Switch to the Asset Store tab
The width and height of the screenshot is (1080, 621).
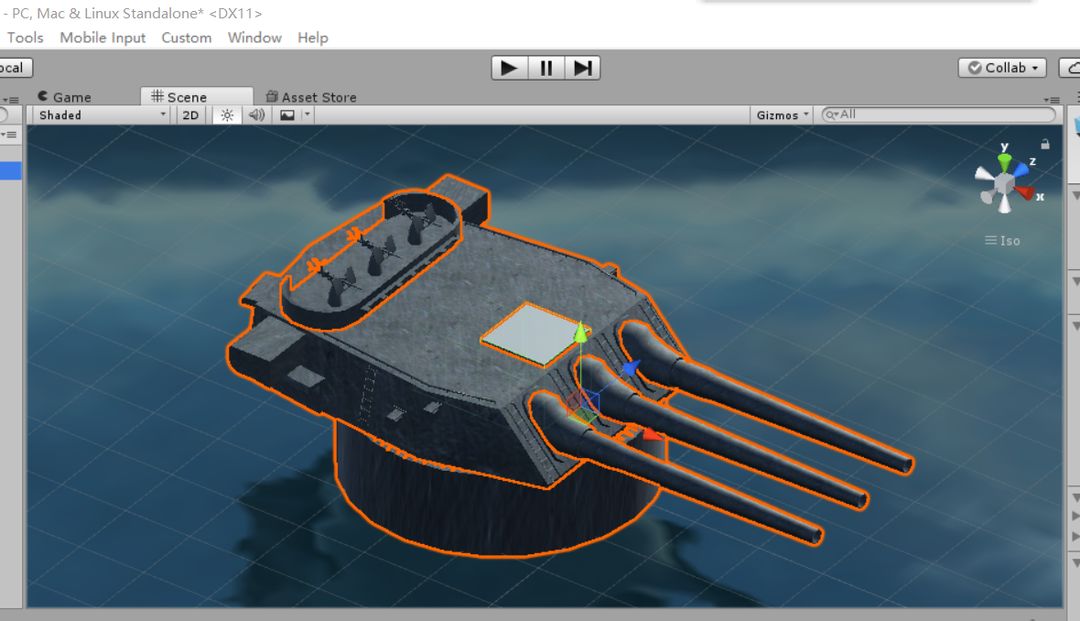(x=311, y=97)
